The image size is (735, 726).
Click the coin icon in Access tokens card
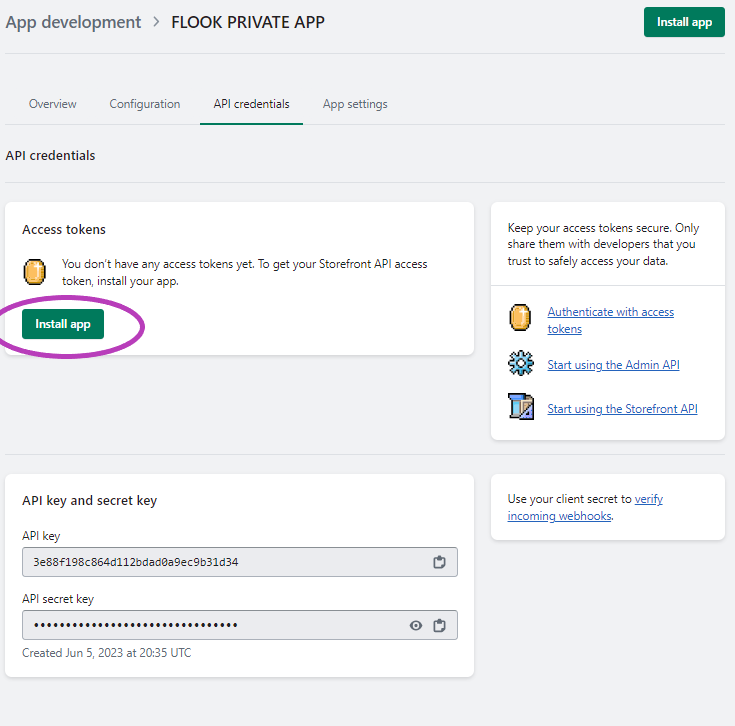(x=35, y=272)
